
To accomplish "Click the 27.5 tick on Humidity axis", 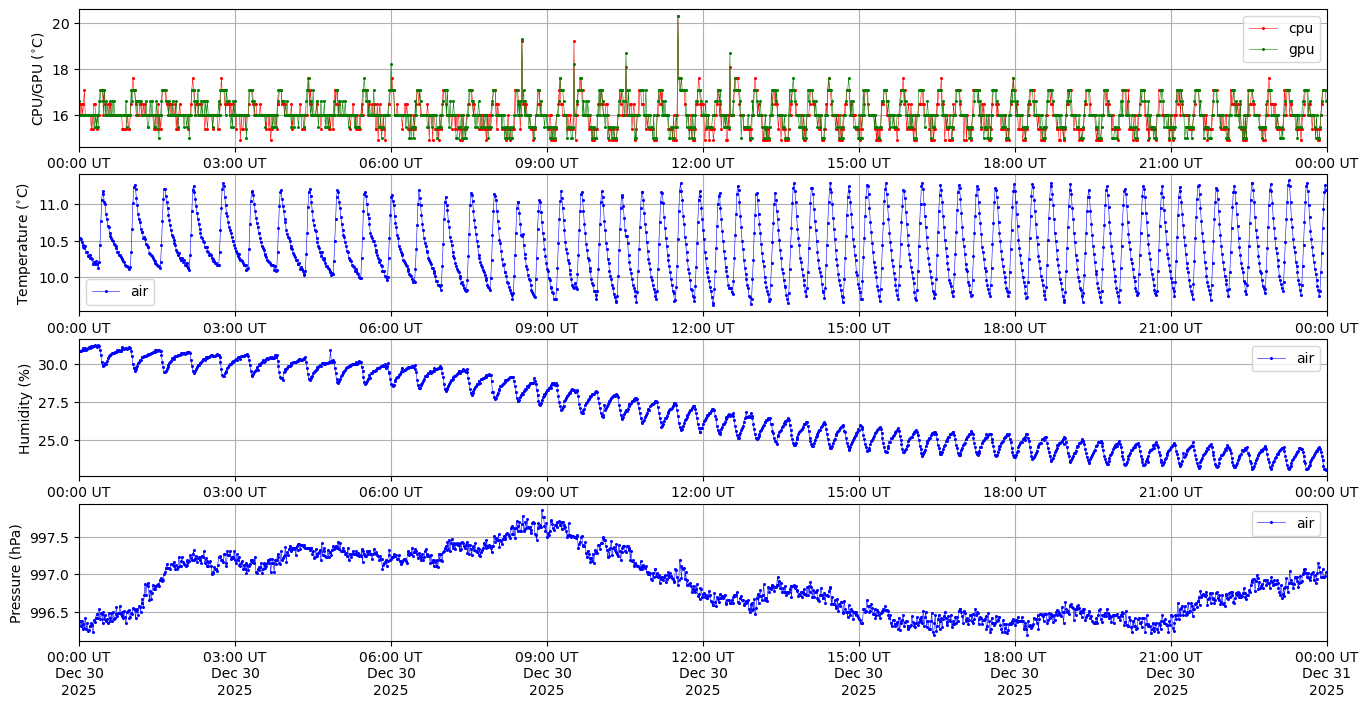I will [x=51, y=402].
